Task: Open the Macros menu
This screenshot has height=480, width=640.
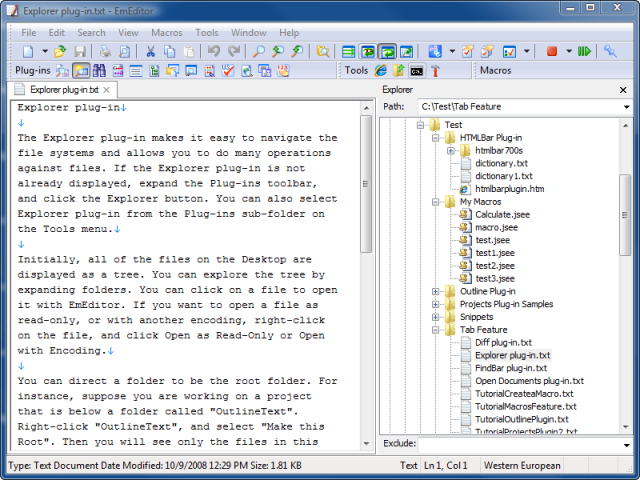Action: click(167, 33)
